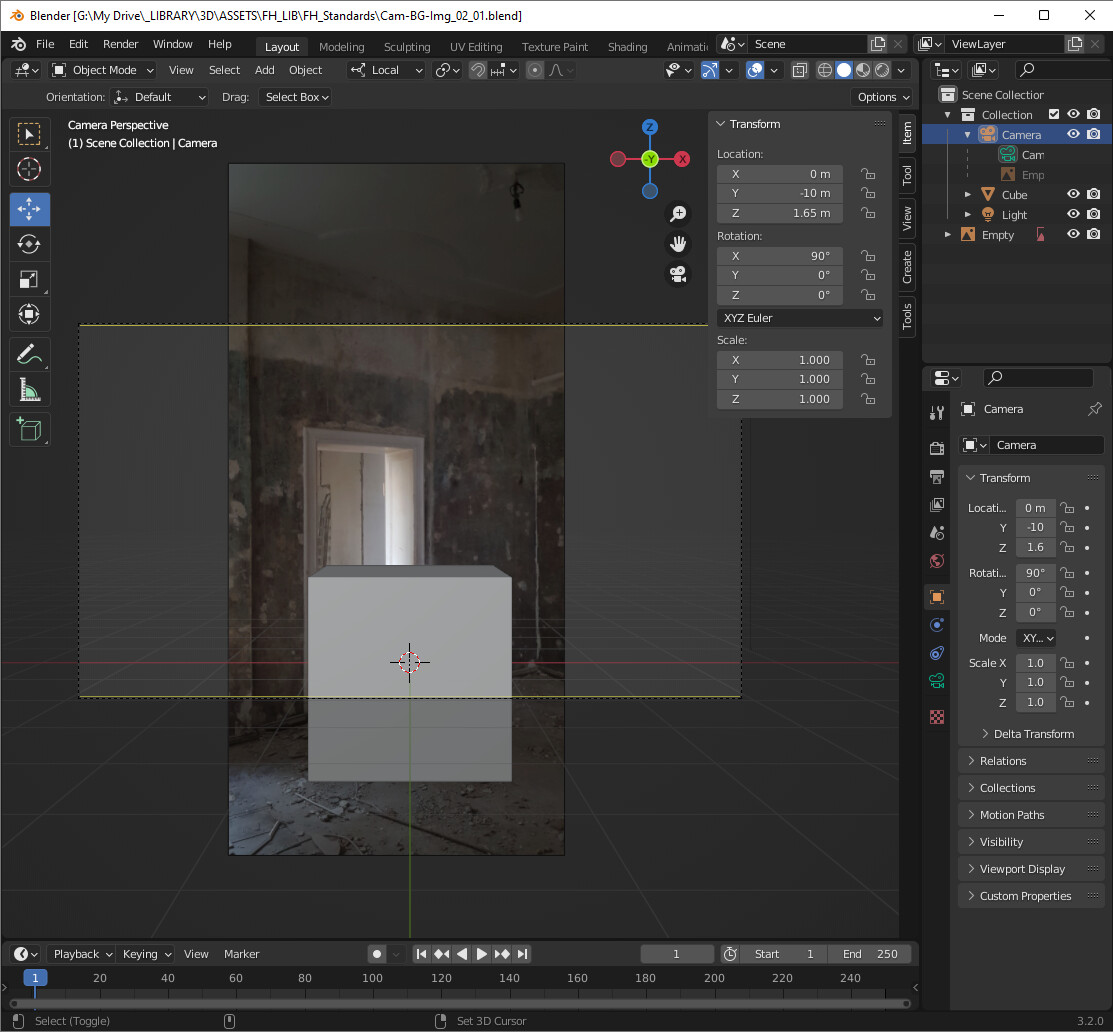This screenshot has width=1113, height=1032.
Task: Open the Render menu
Action: 121,44
